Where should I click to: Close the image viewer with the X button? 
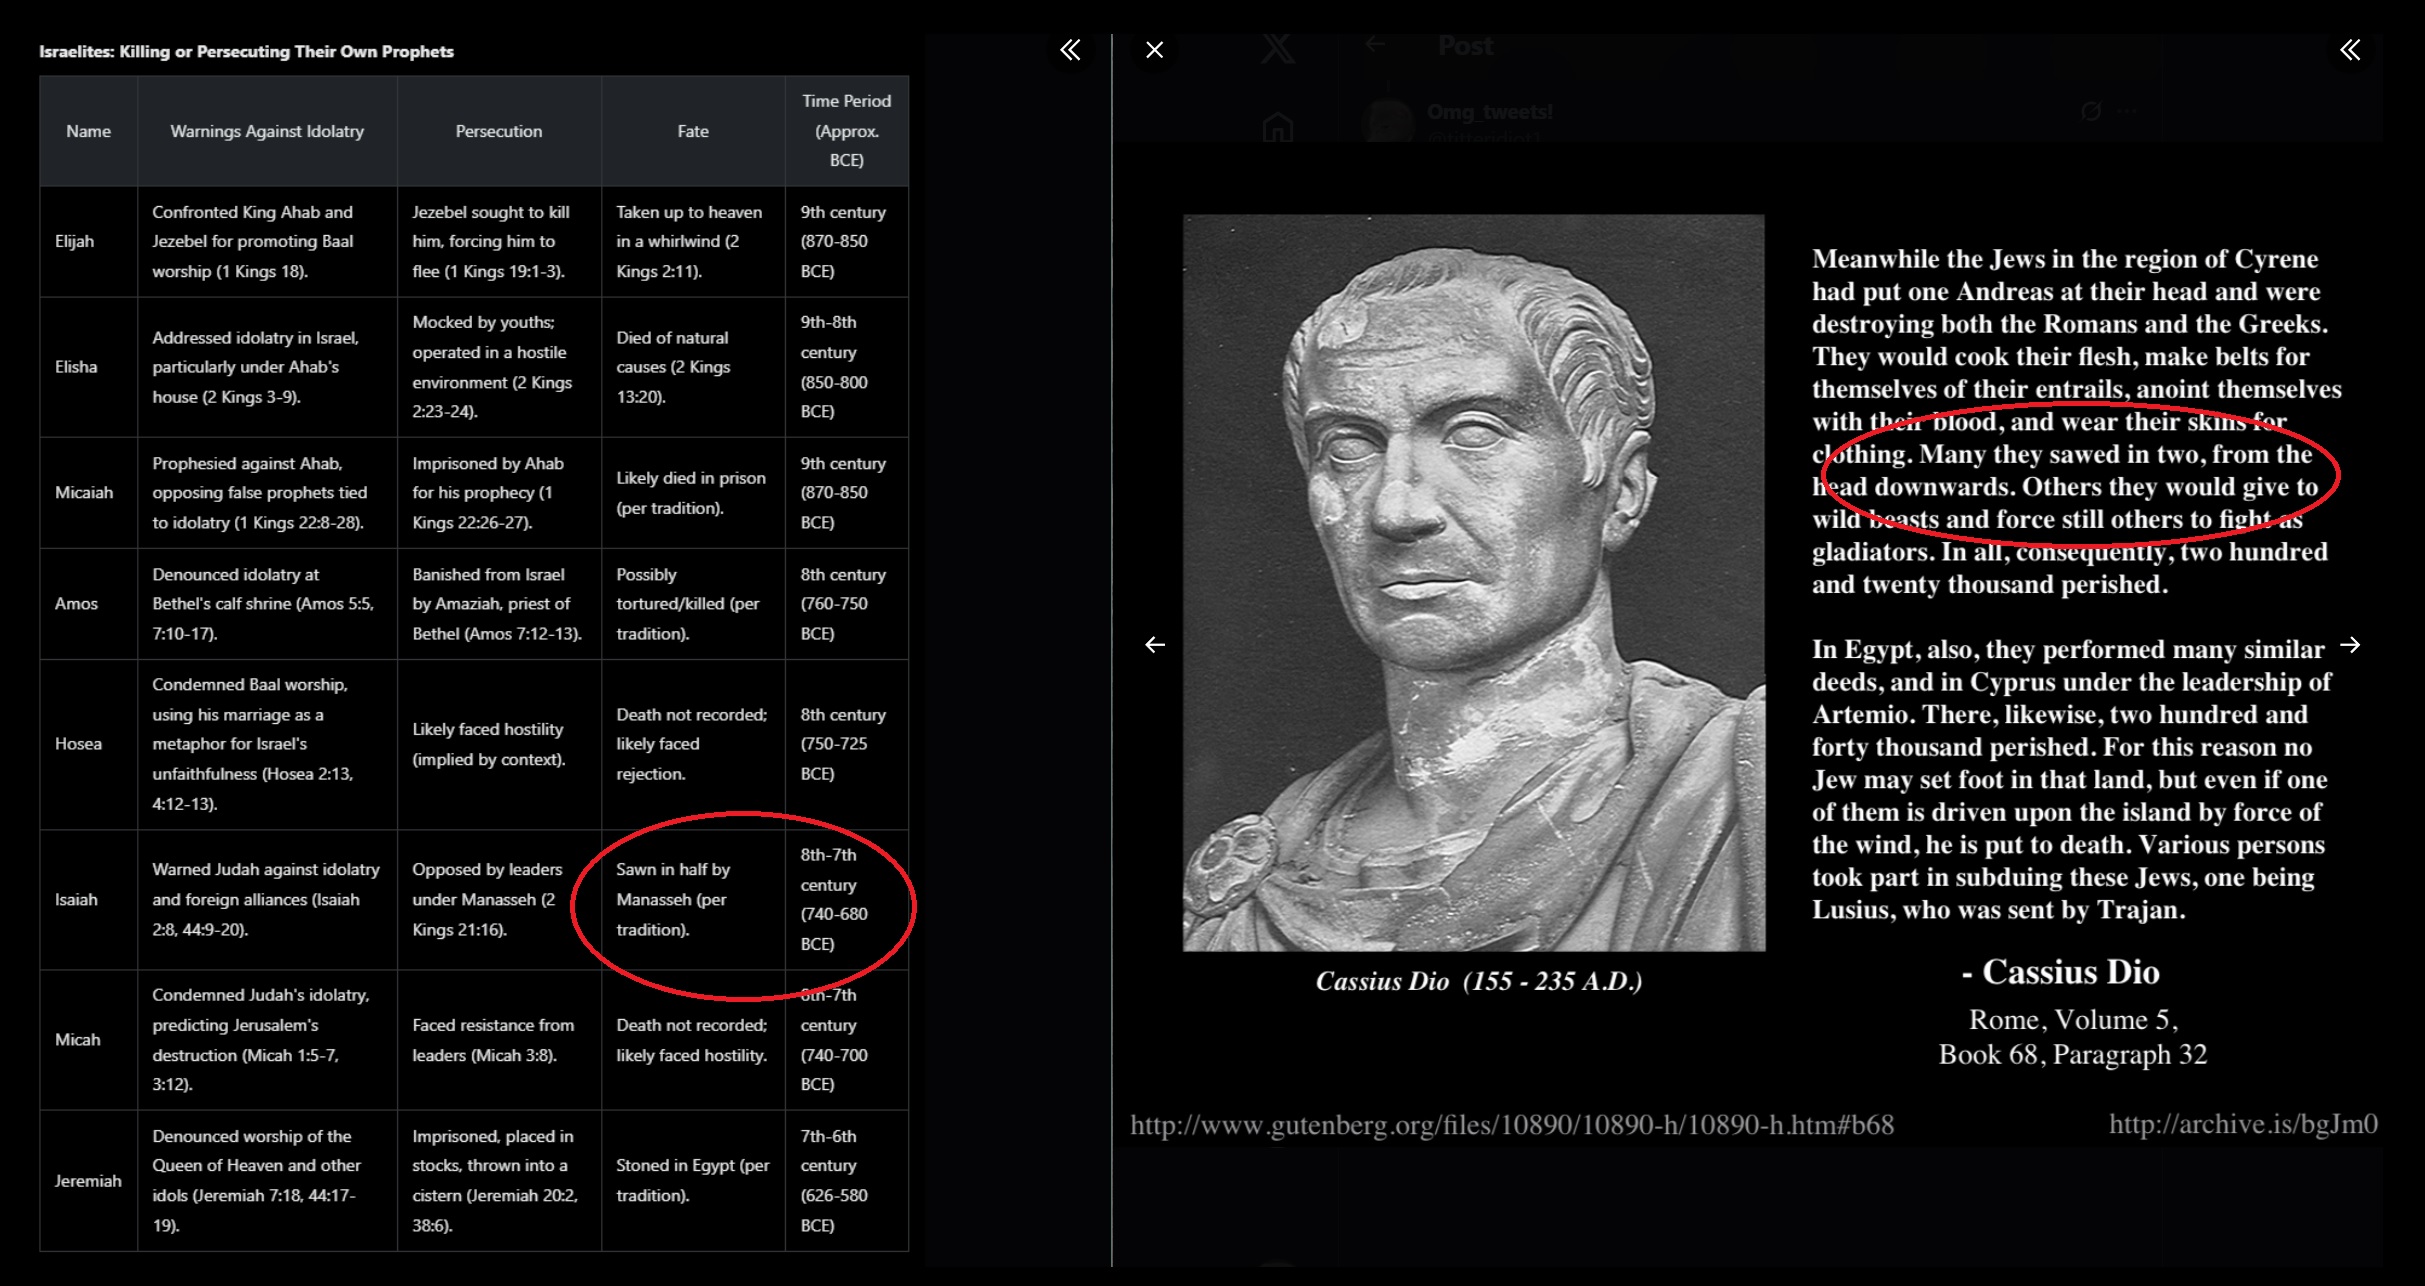pos(1154,50)
